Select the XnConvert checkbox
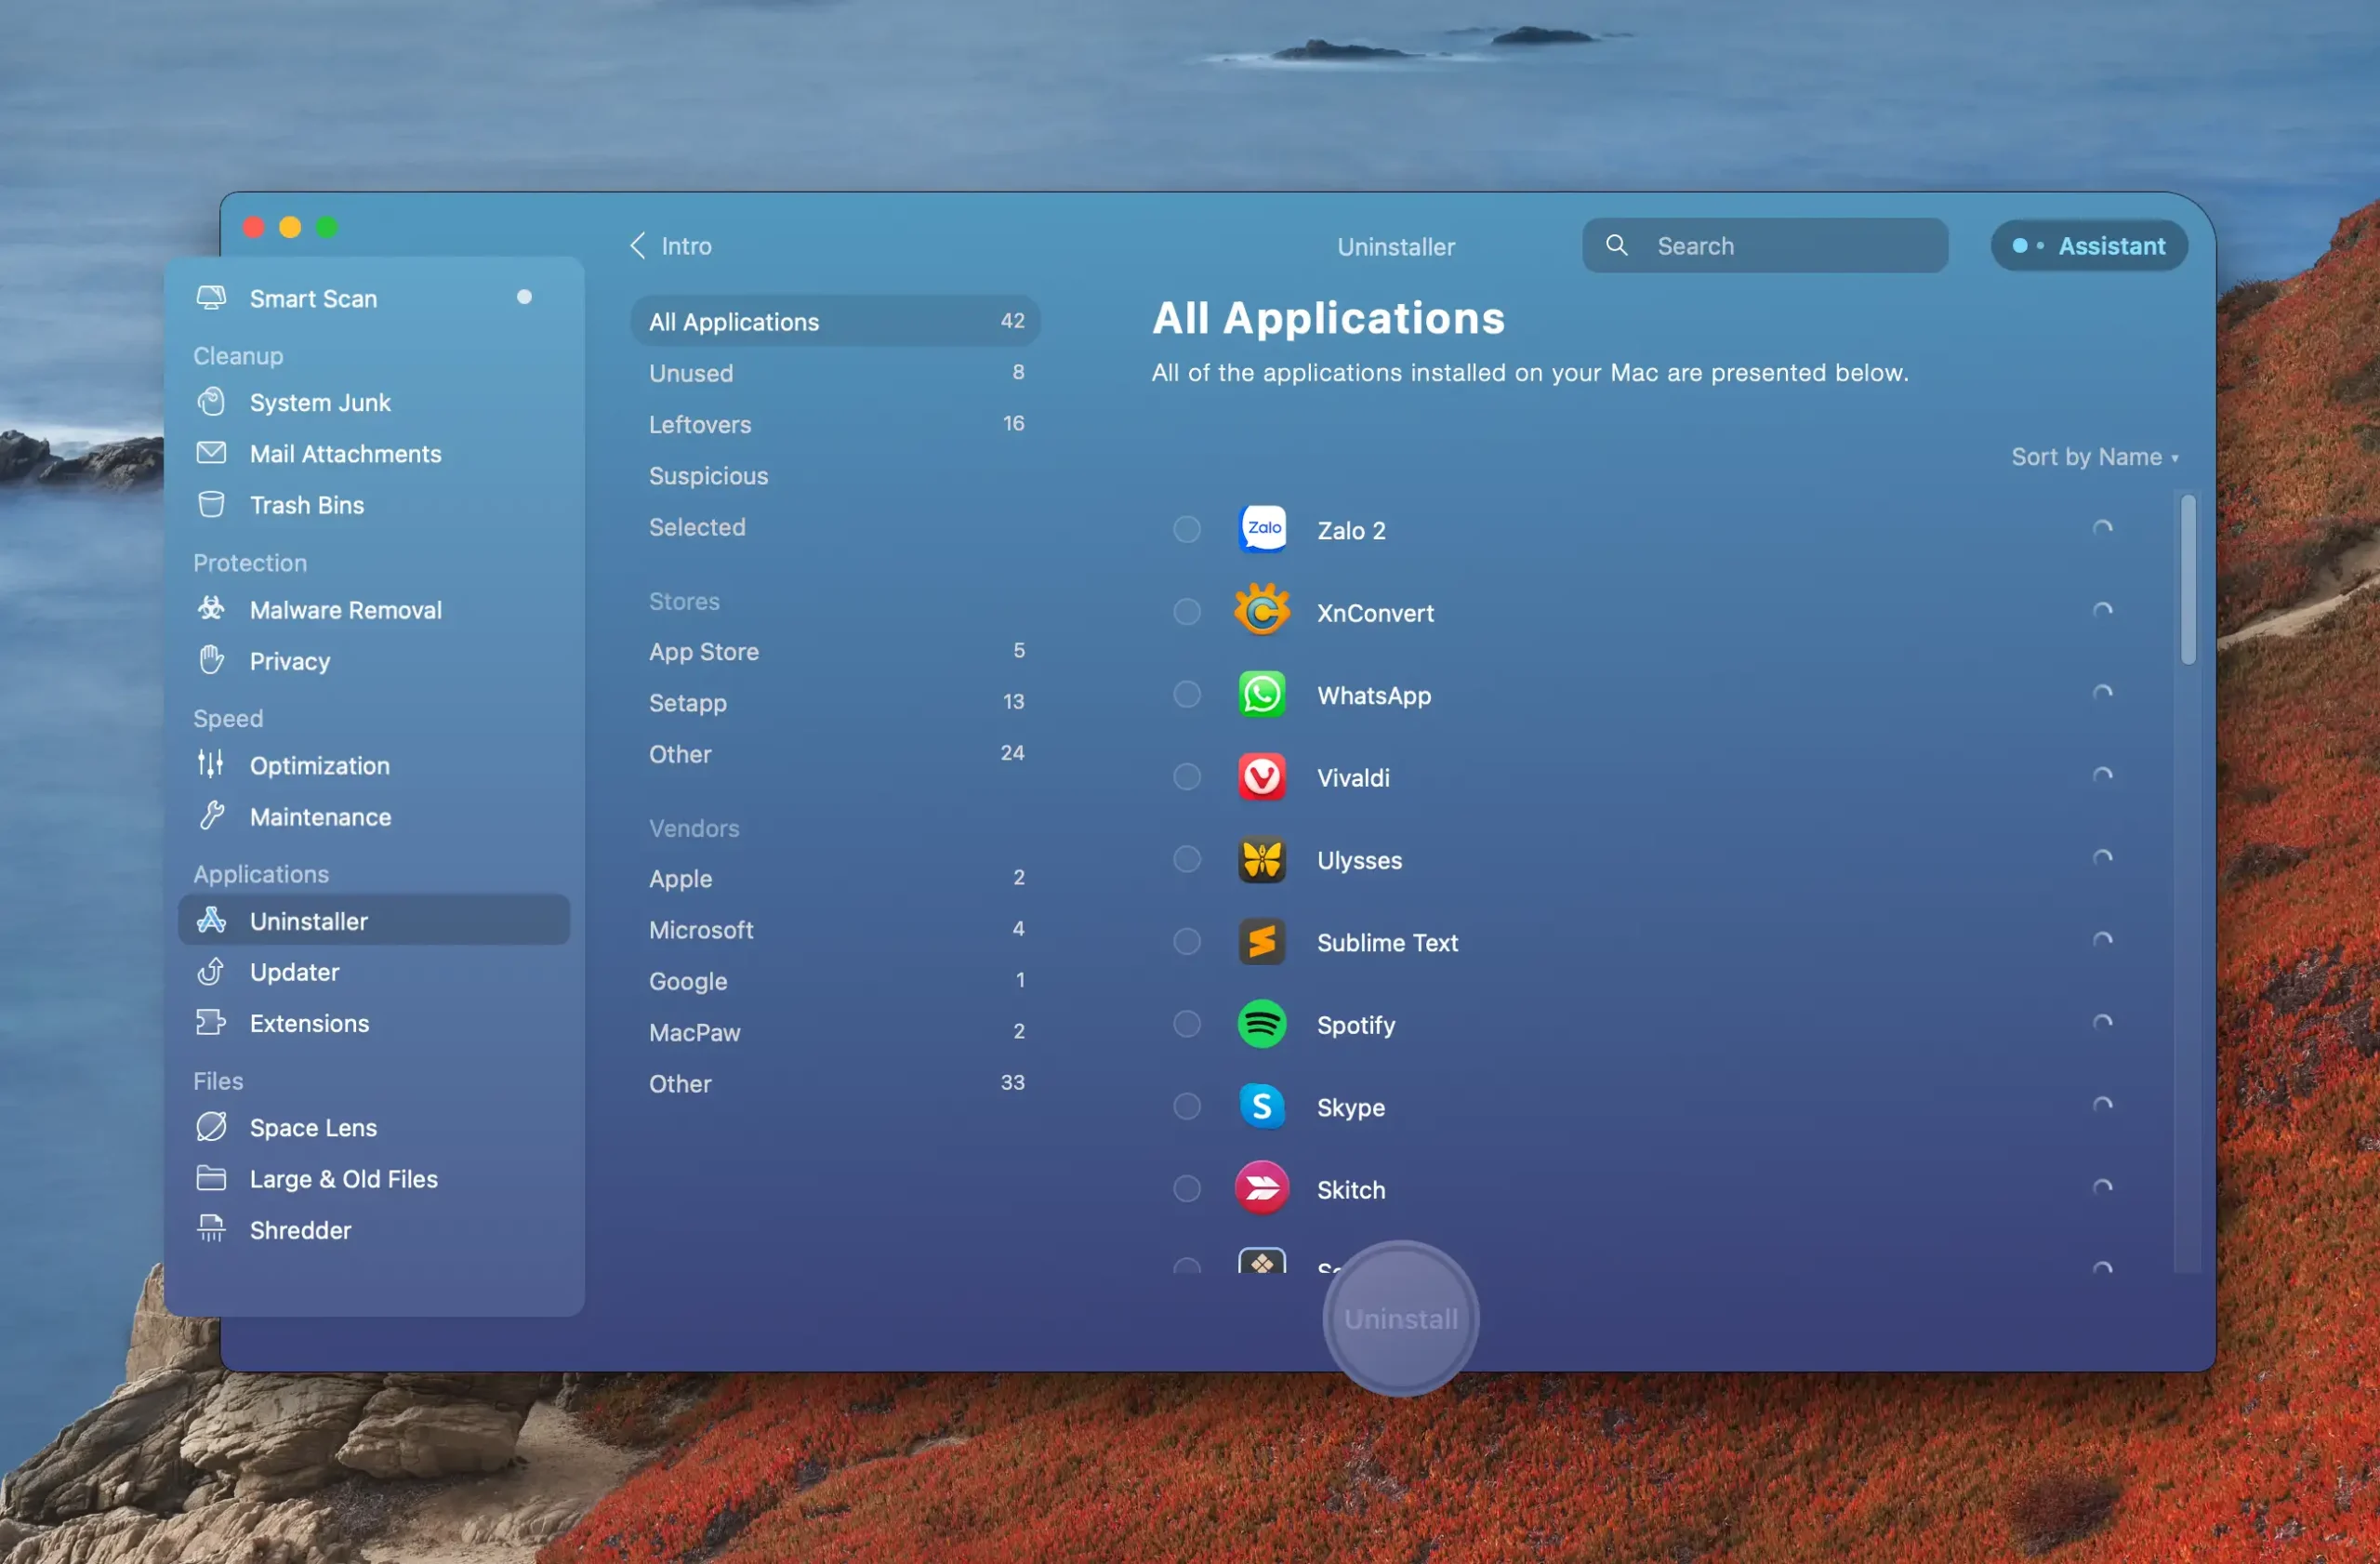 pos(1187,611)
